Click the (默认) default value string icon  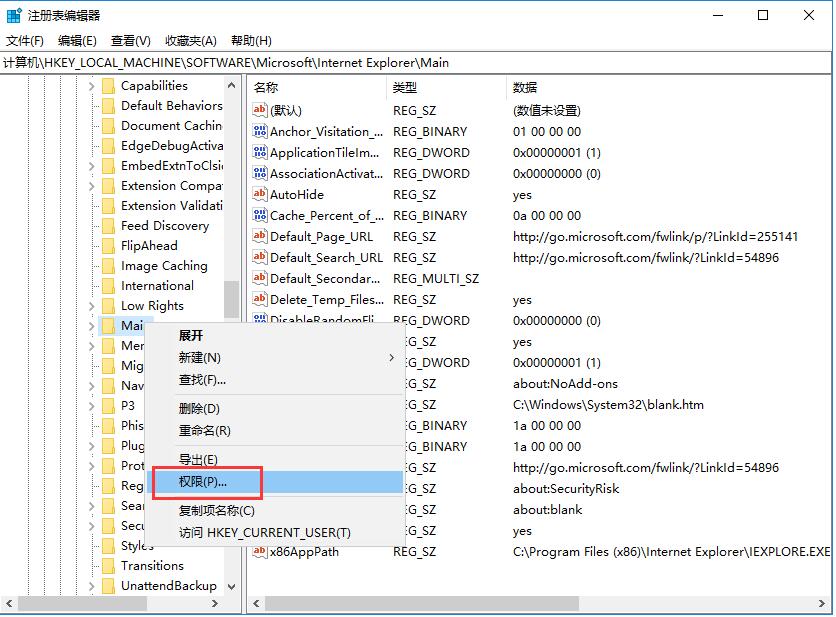[x=258, y=110]
